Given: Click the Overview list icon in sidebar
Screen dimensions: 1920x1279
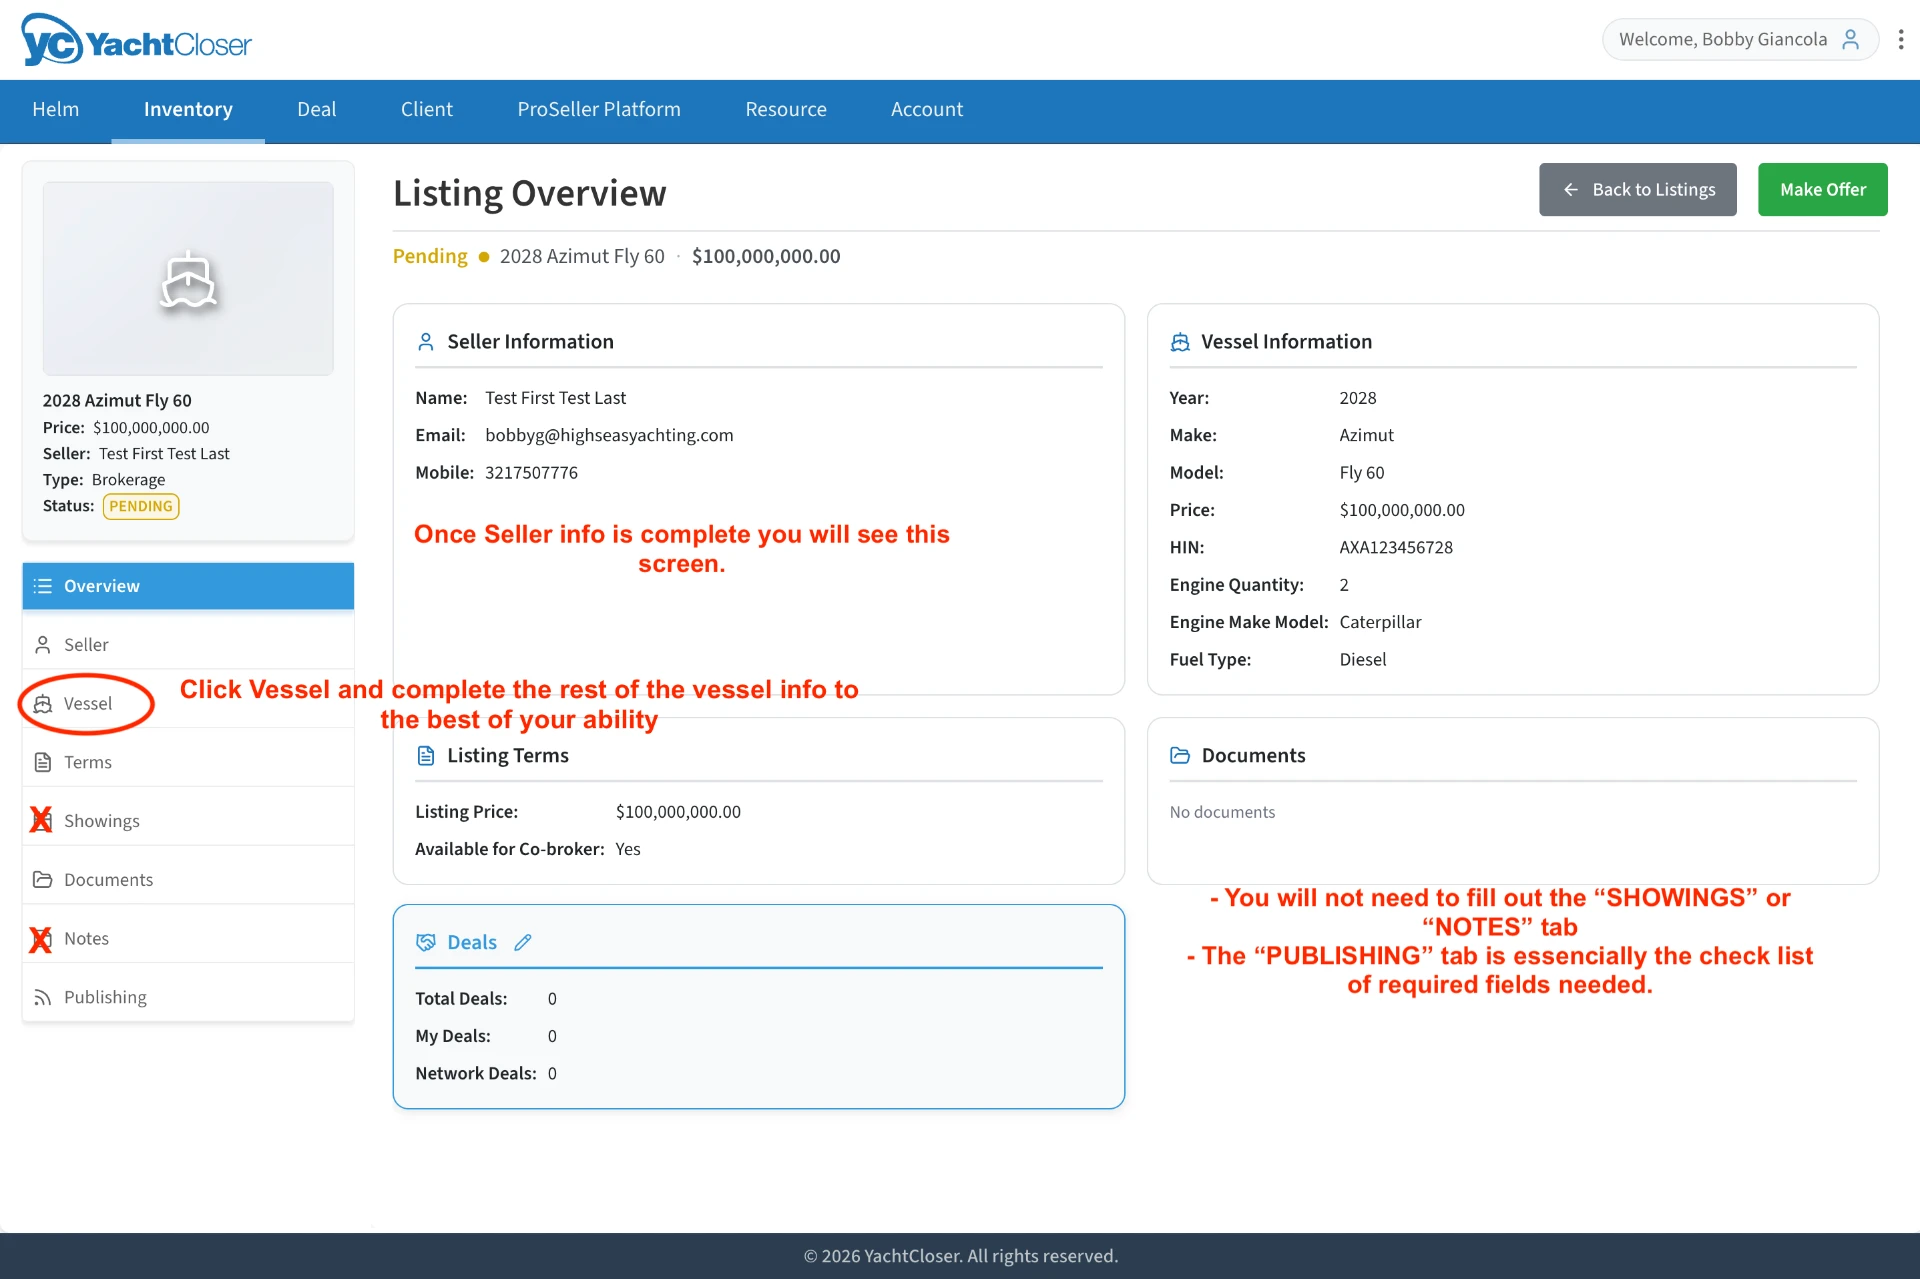Looking at the screenshot, I should (x=43, y=586).
